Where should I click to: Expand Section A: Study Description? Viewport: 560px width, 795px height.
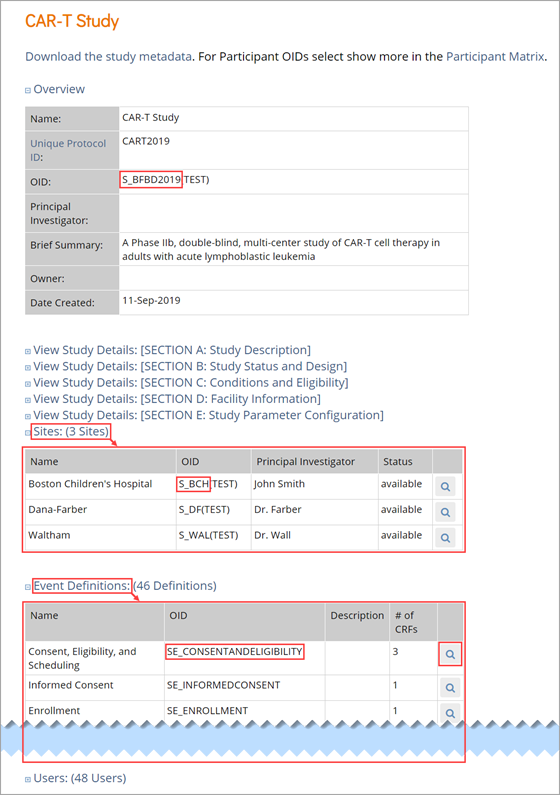[168, 350]
